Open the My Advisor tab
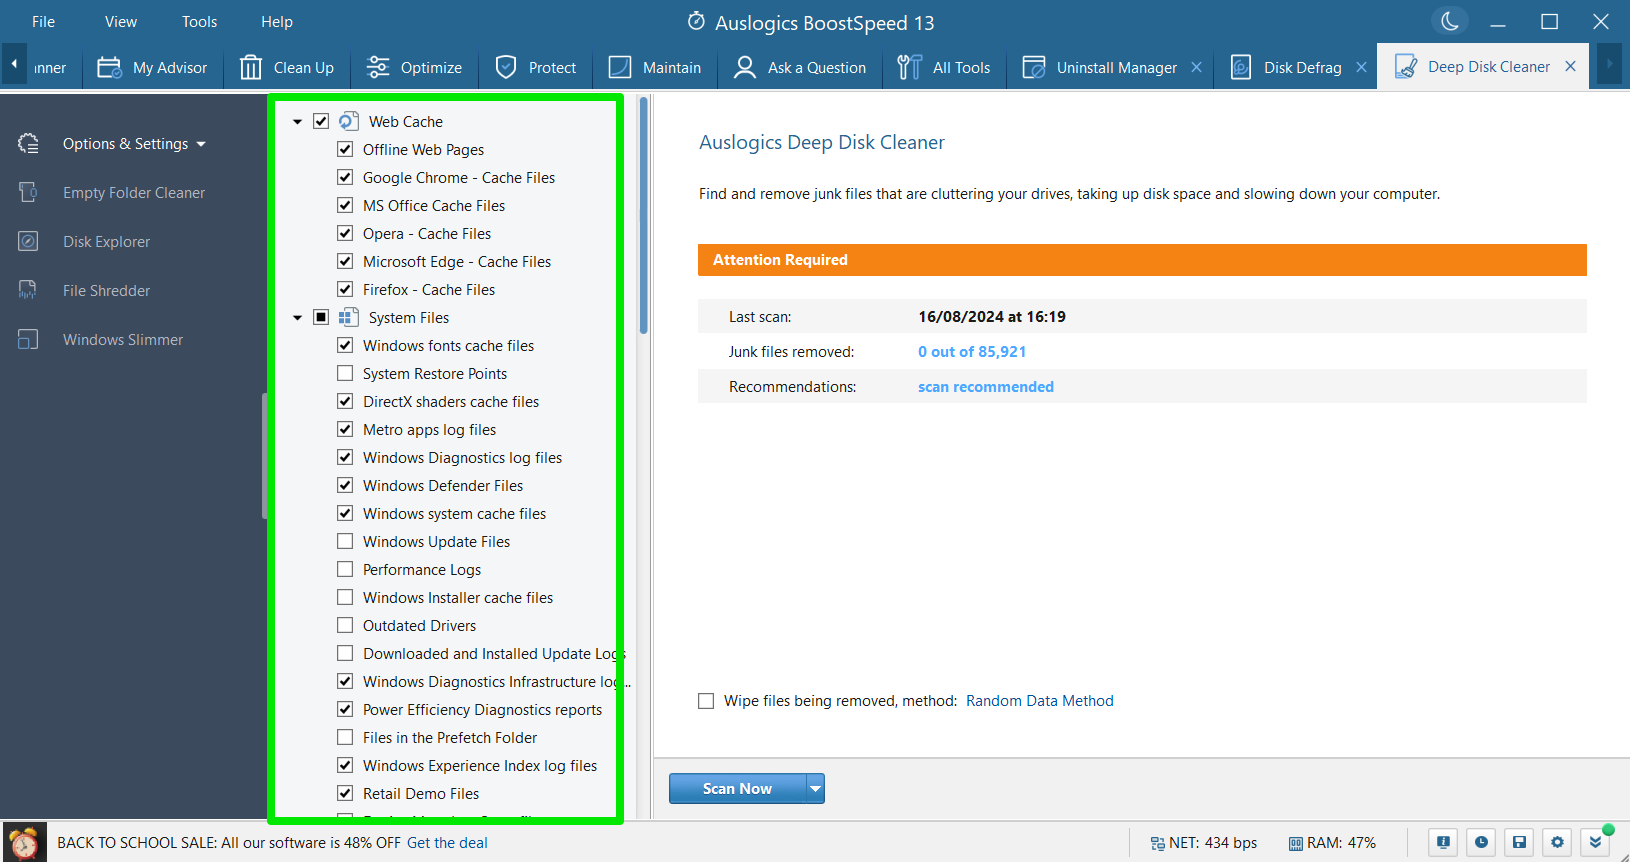The height and width of the screenshot is (862, 1630). click(x=152, y=67)
